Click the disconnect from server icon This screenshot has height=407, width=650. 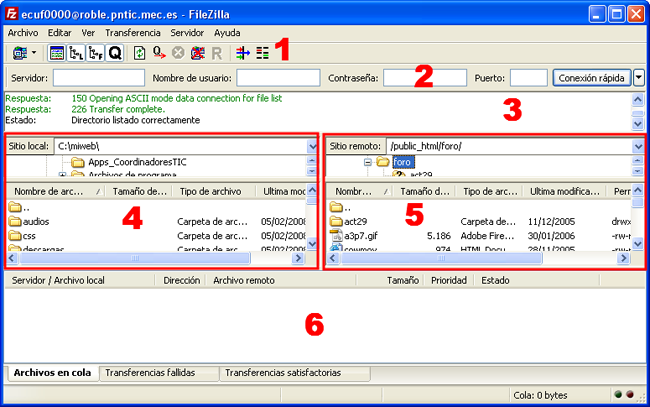pos(198,52)
